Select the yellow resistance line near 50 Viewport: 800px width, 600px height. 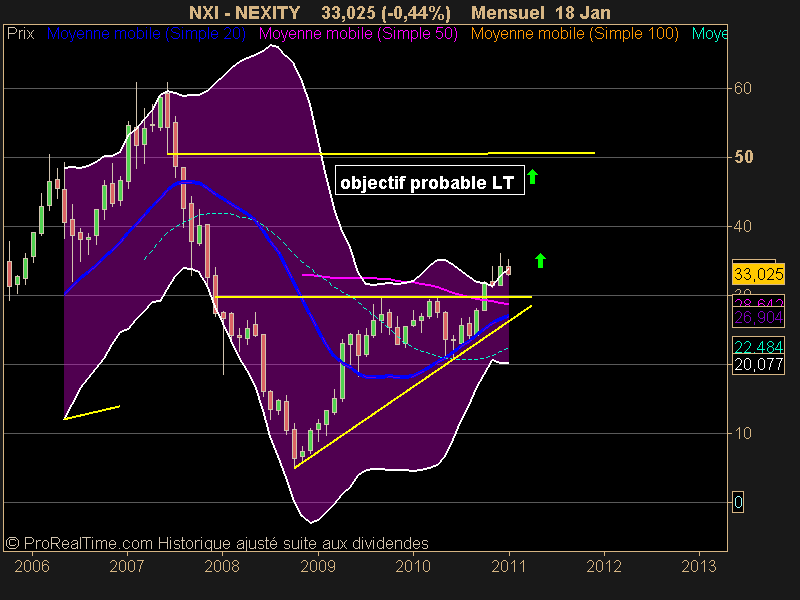click(381, 153)
